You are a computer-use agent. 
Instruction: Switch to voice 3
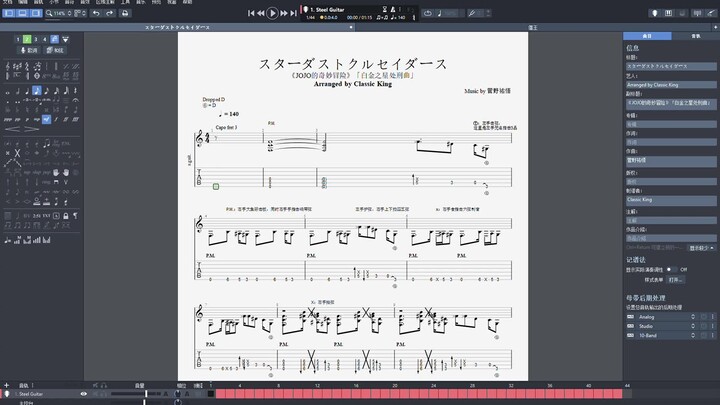[x=36, y=39]
